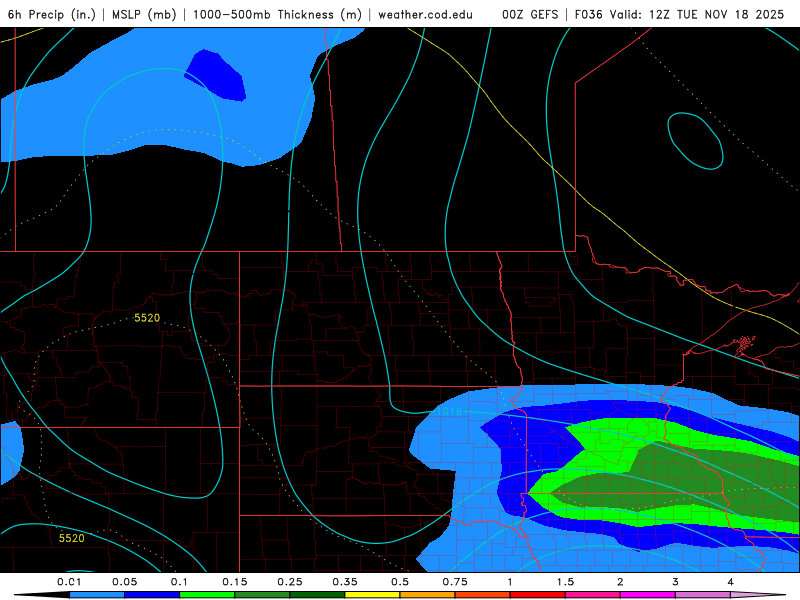Select the dark green 0.25–0.35 colorbar segment
This screenshot has height=600, width=800.
tap(317, 595)
